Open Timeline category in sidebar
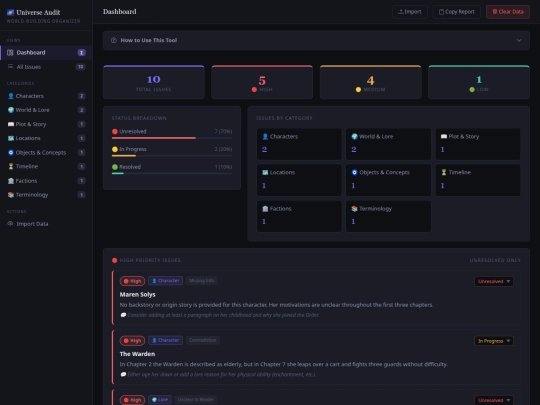540x405 pixels. point(46,166)
